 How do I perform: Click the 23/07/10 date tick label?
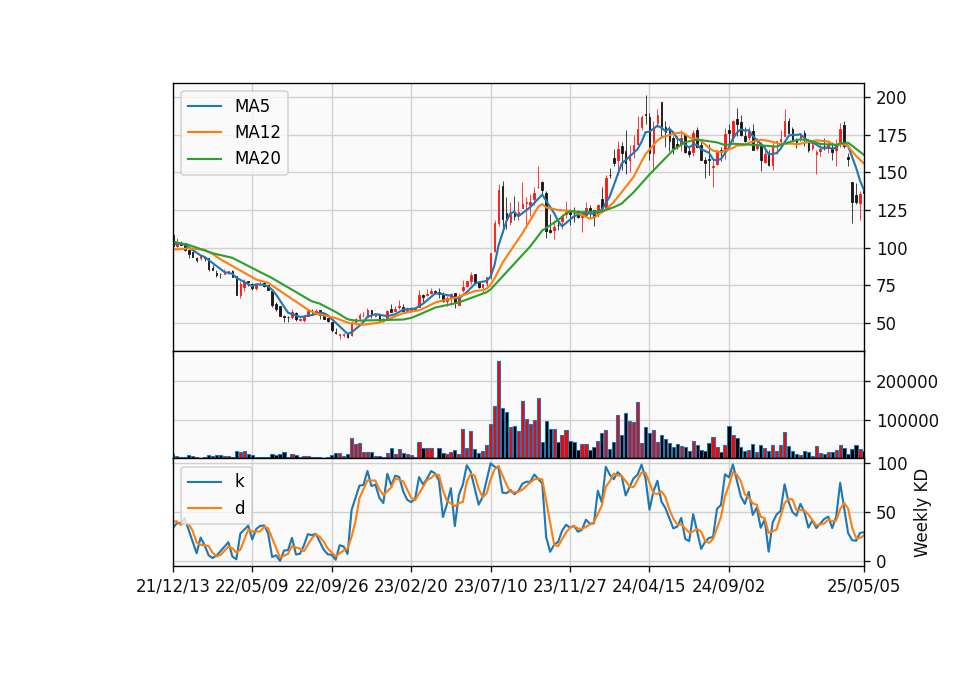click(490, 586)
